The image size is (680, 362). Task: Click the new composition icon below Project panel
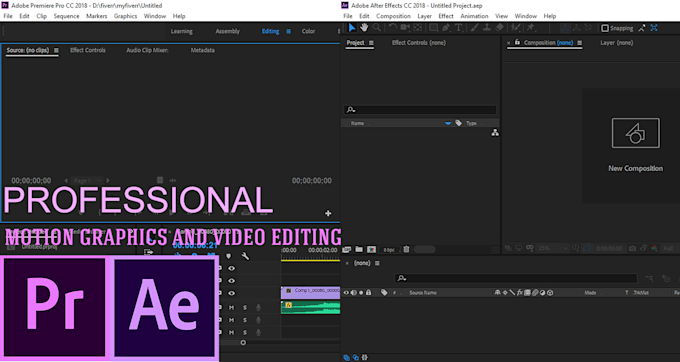coord(371,249)
